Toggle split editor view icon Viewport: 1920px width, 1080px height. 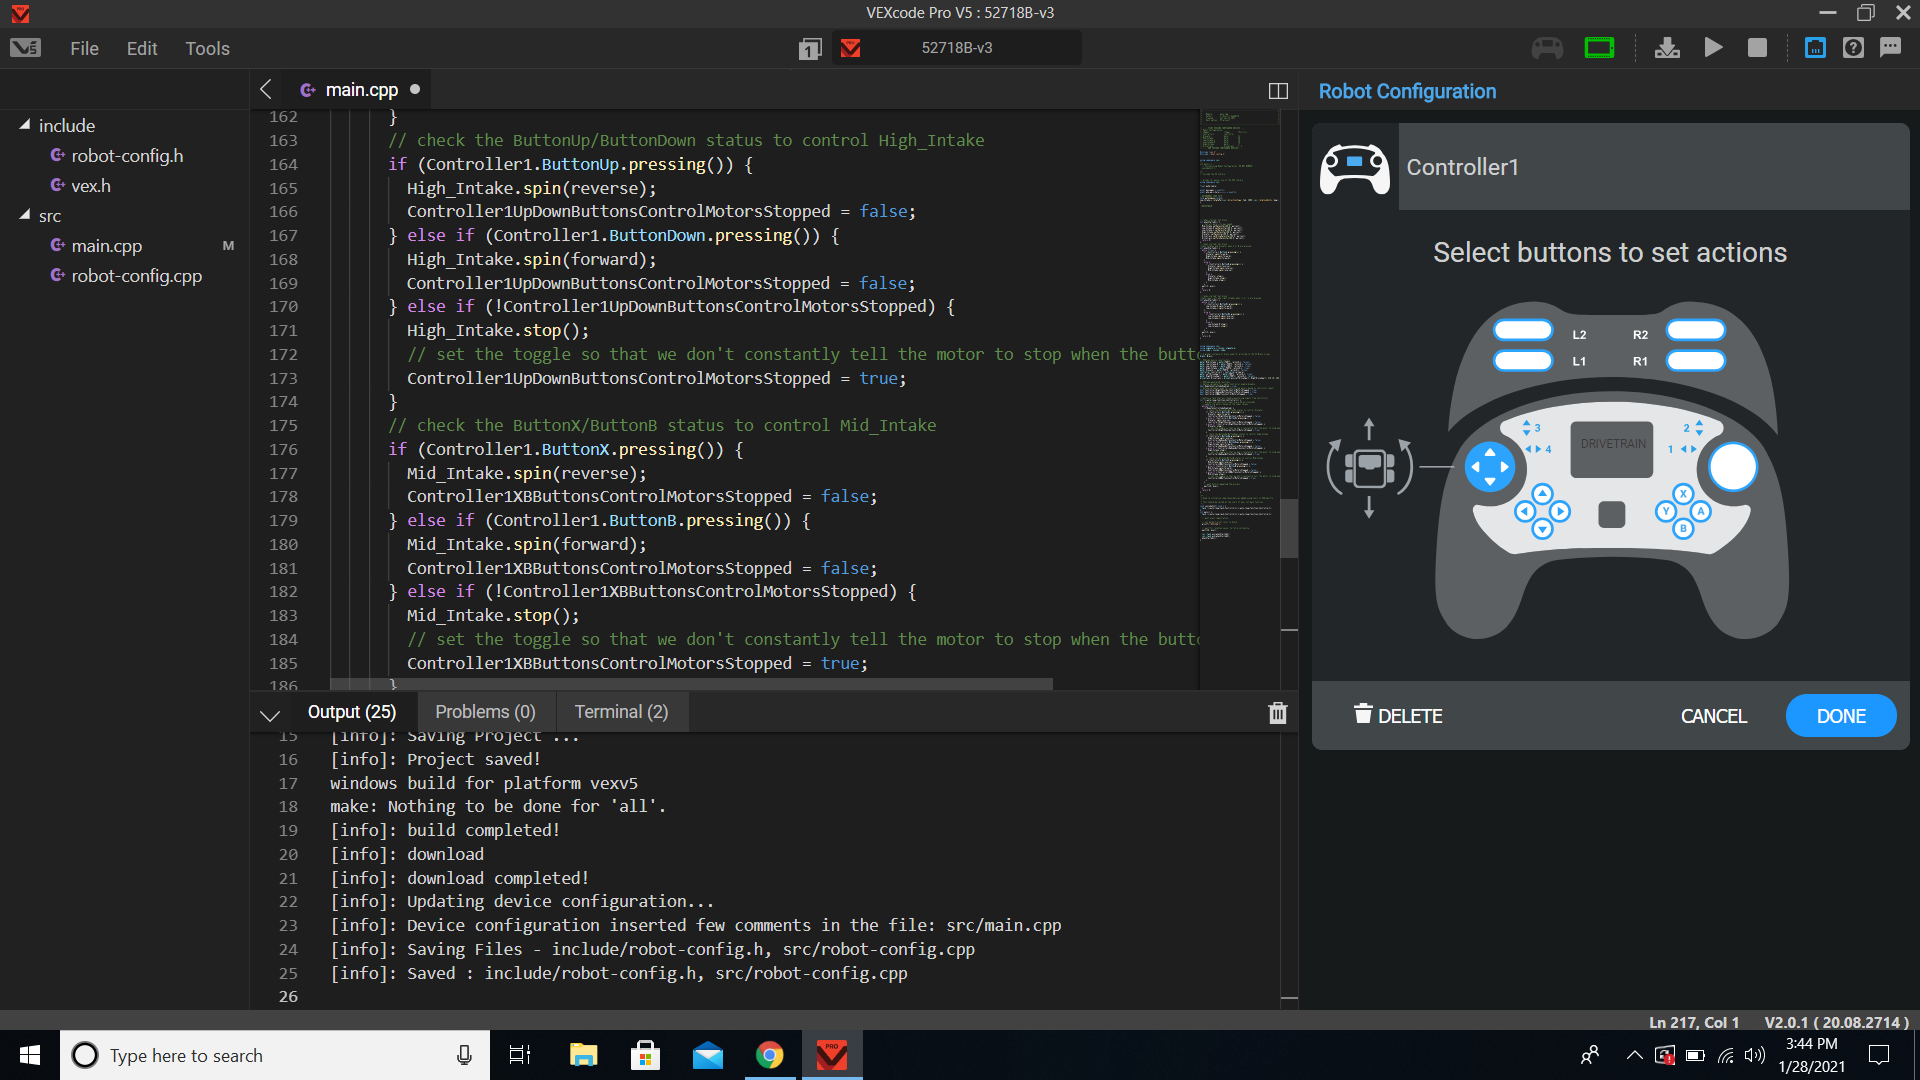coord(1278,91)
